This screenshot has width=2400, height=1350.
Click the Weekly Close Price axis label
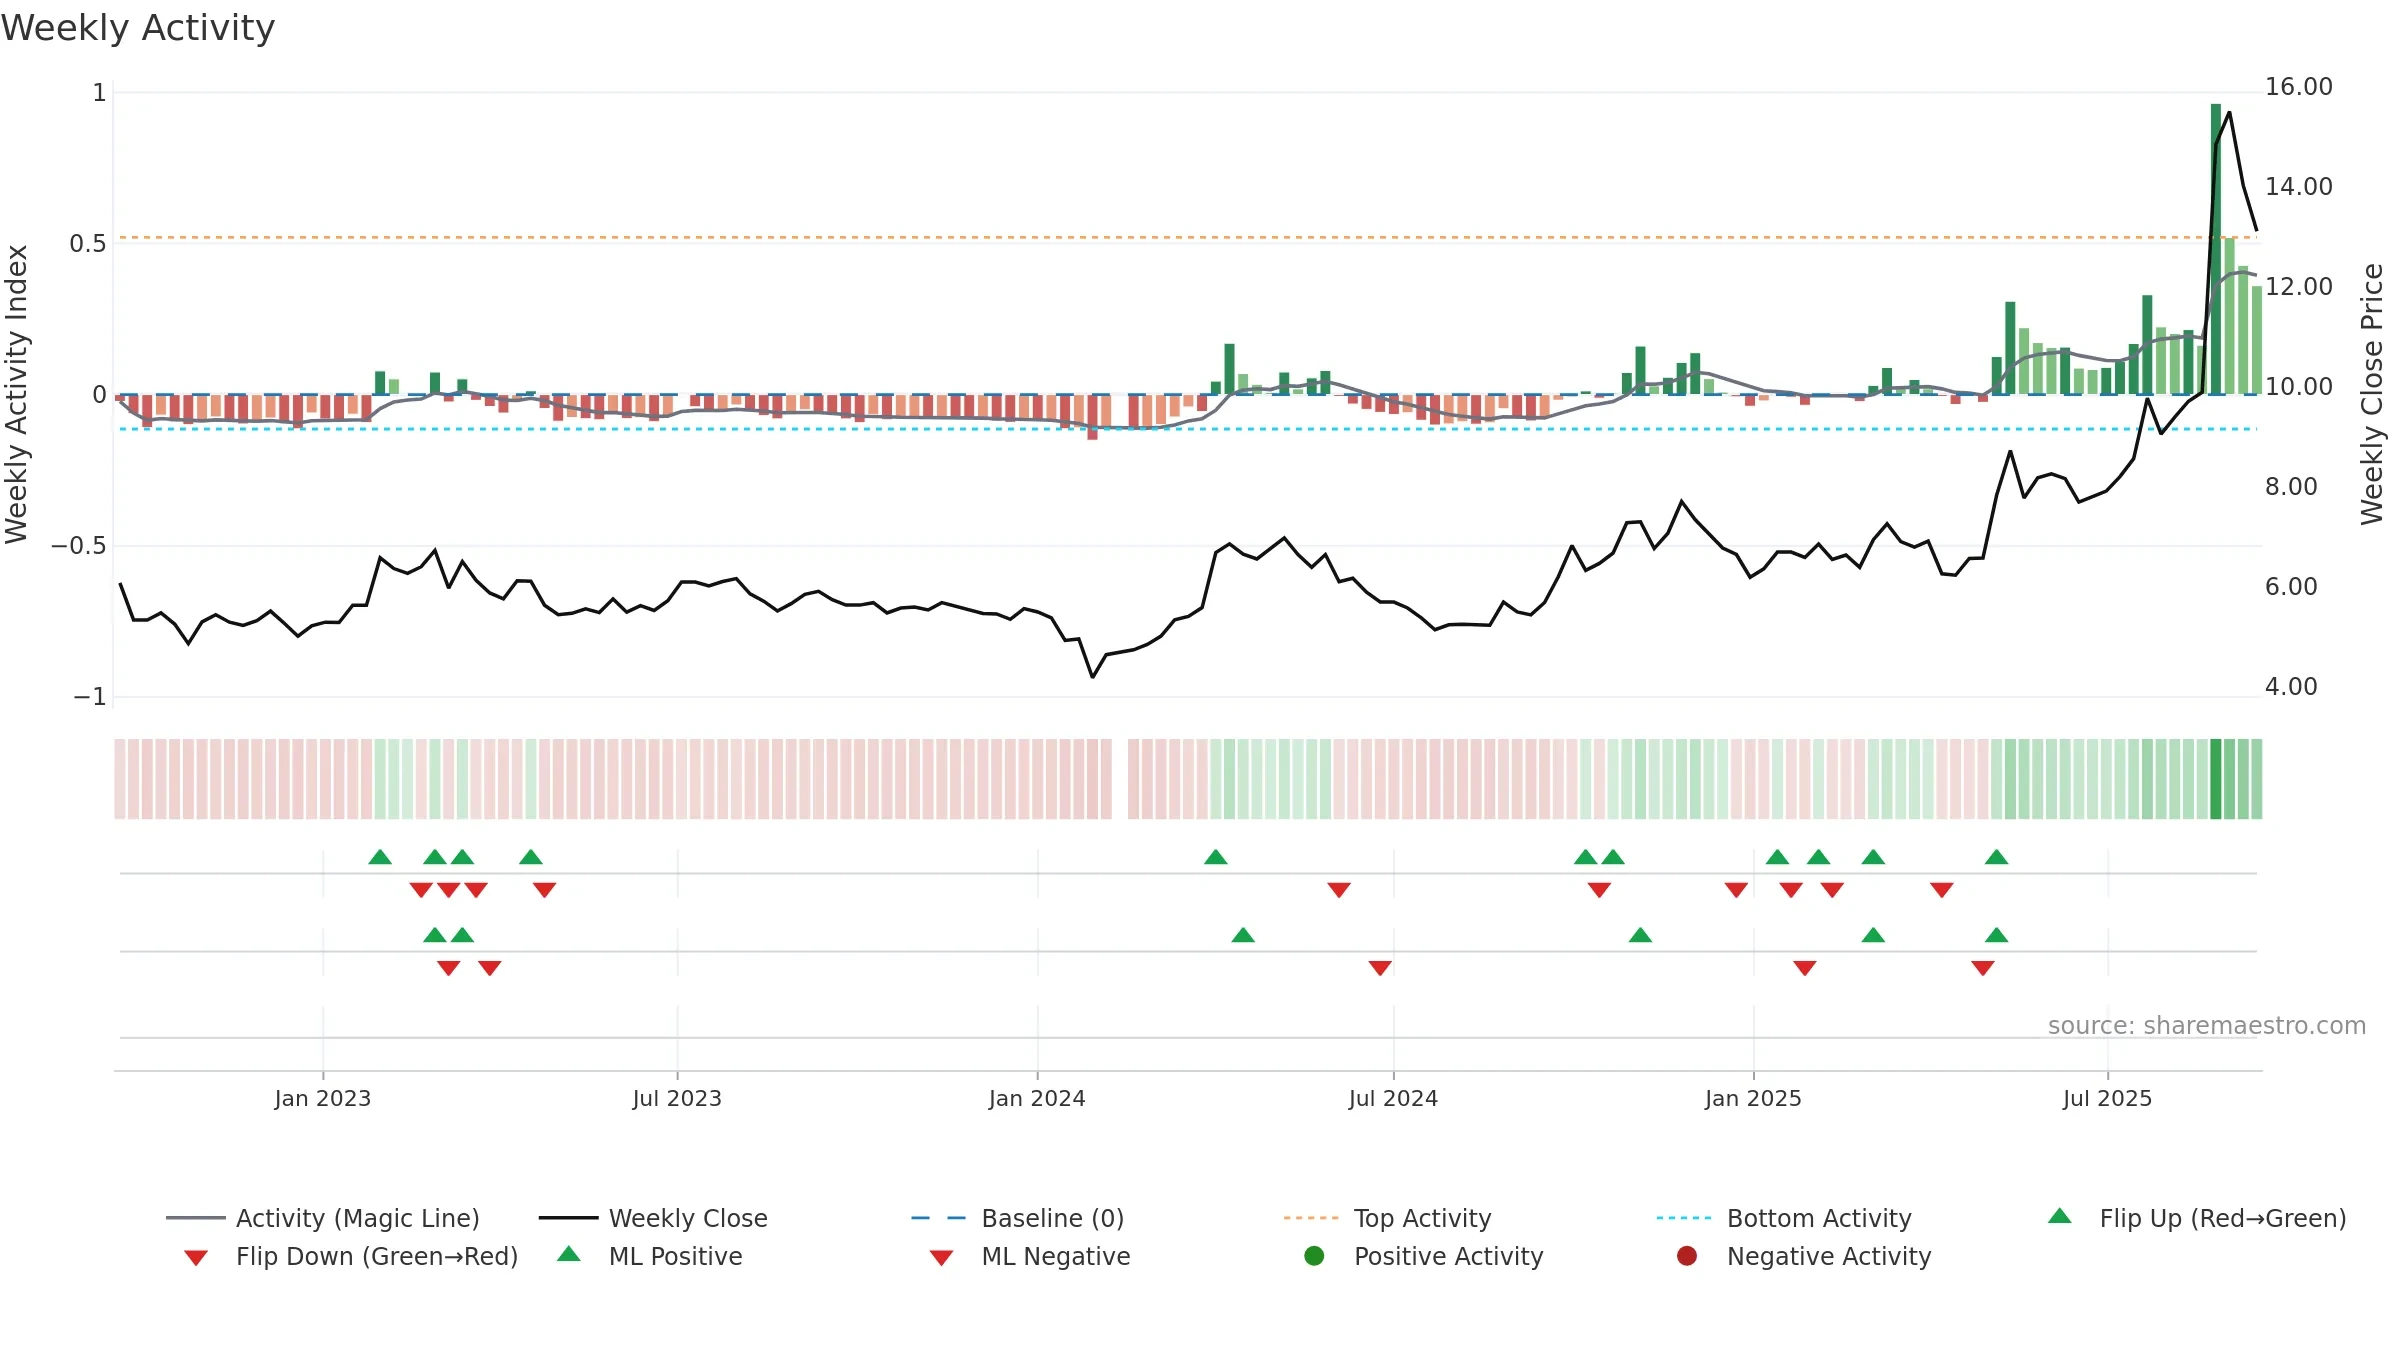point(2372,394)
